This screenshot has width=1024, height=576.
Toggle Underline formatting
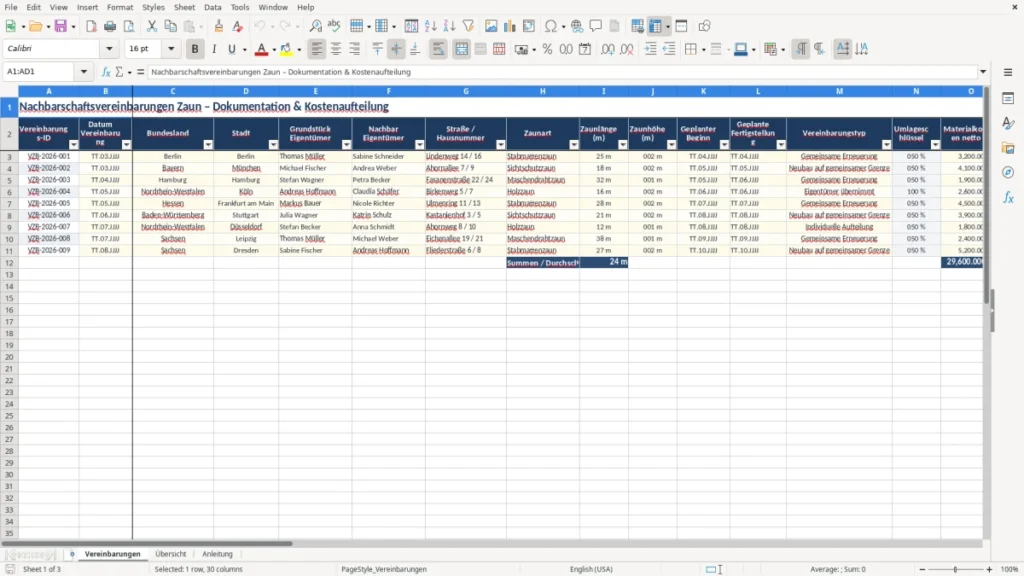[232, 49]
